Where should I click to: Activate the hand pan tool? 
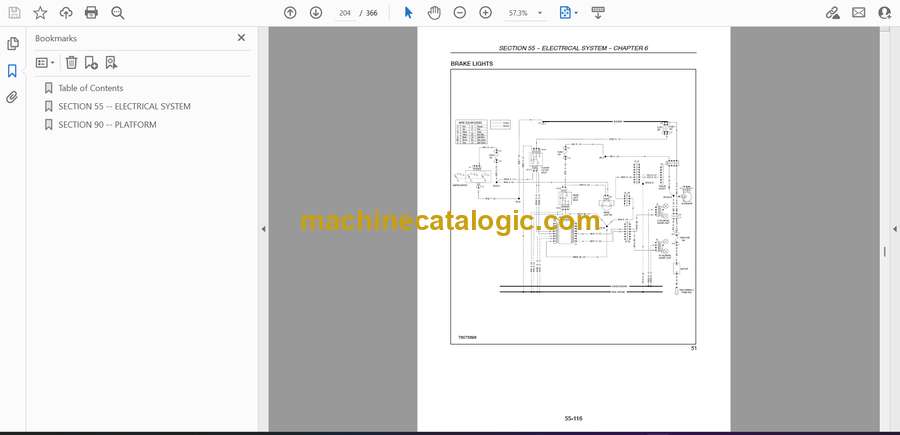434,13
